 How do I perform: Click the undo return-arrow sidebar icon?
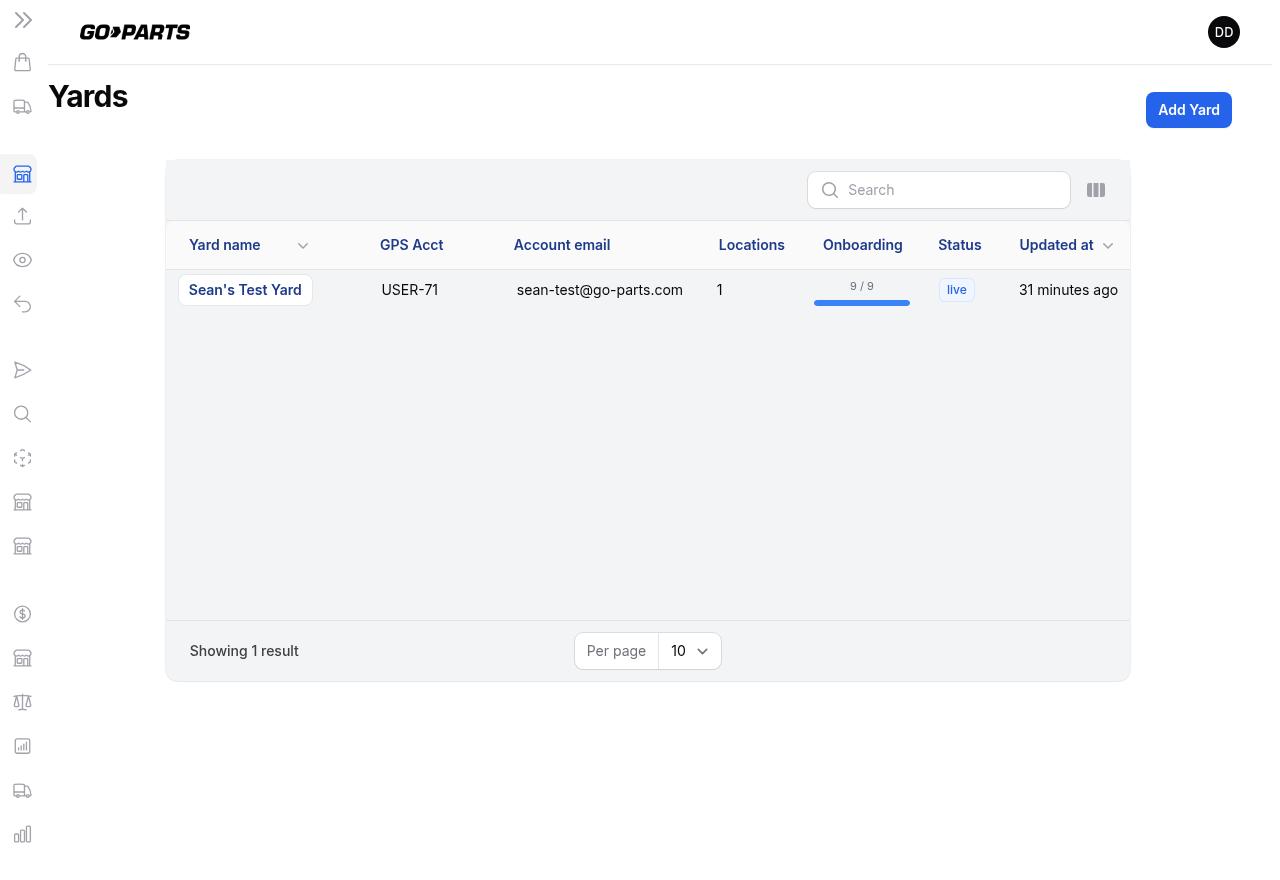click(22, 304)
